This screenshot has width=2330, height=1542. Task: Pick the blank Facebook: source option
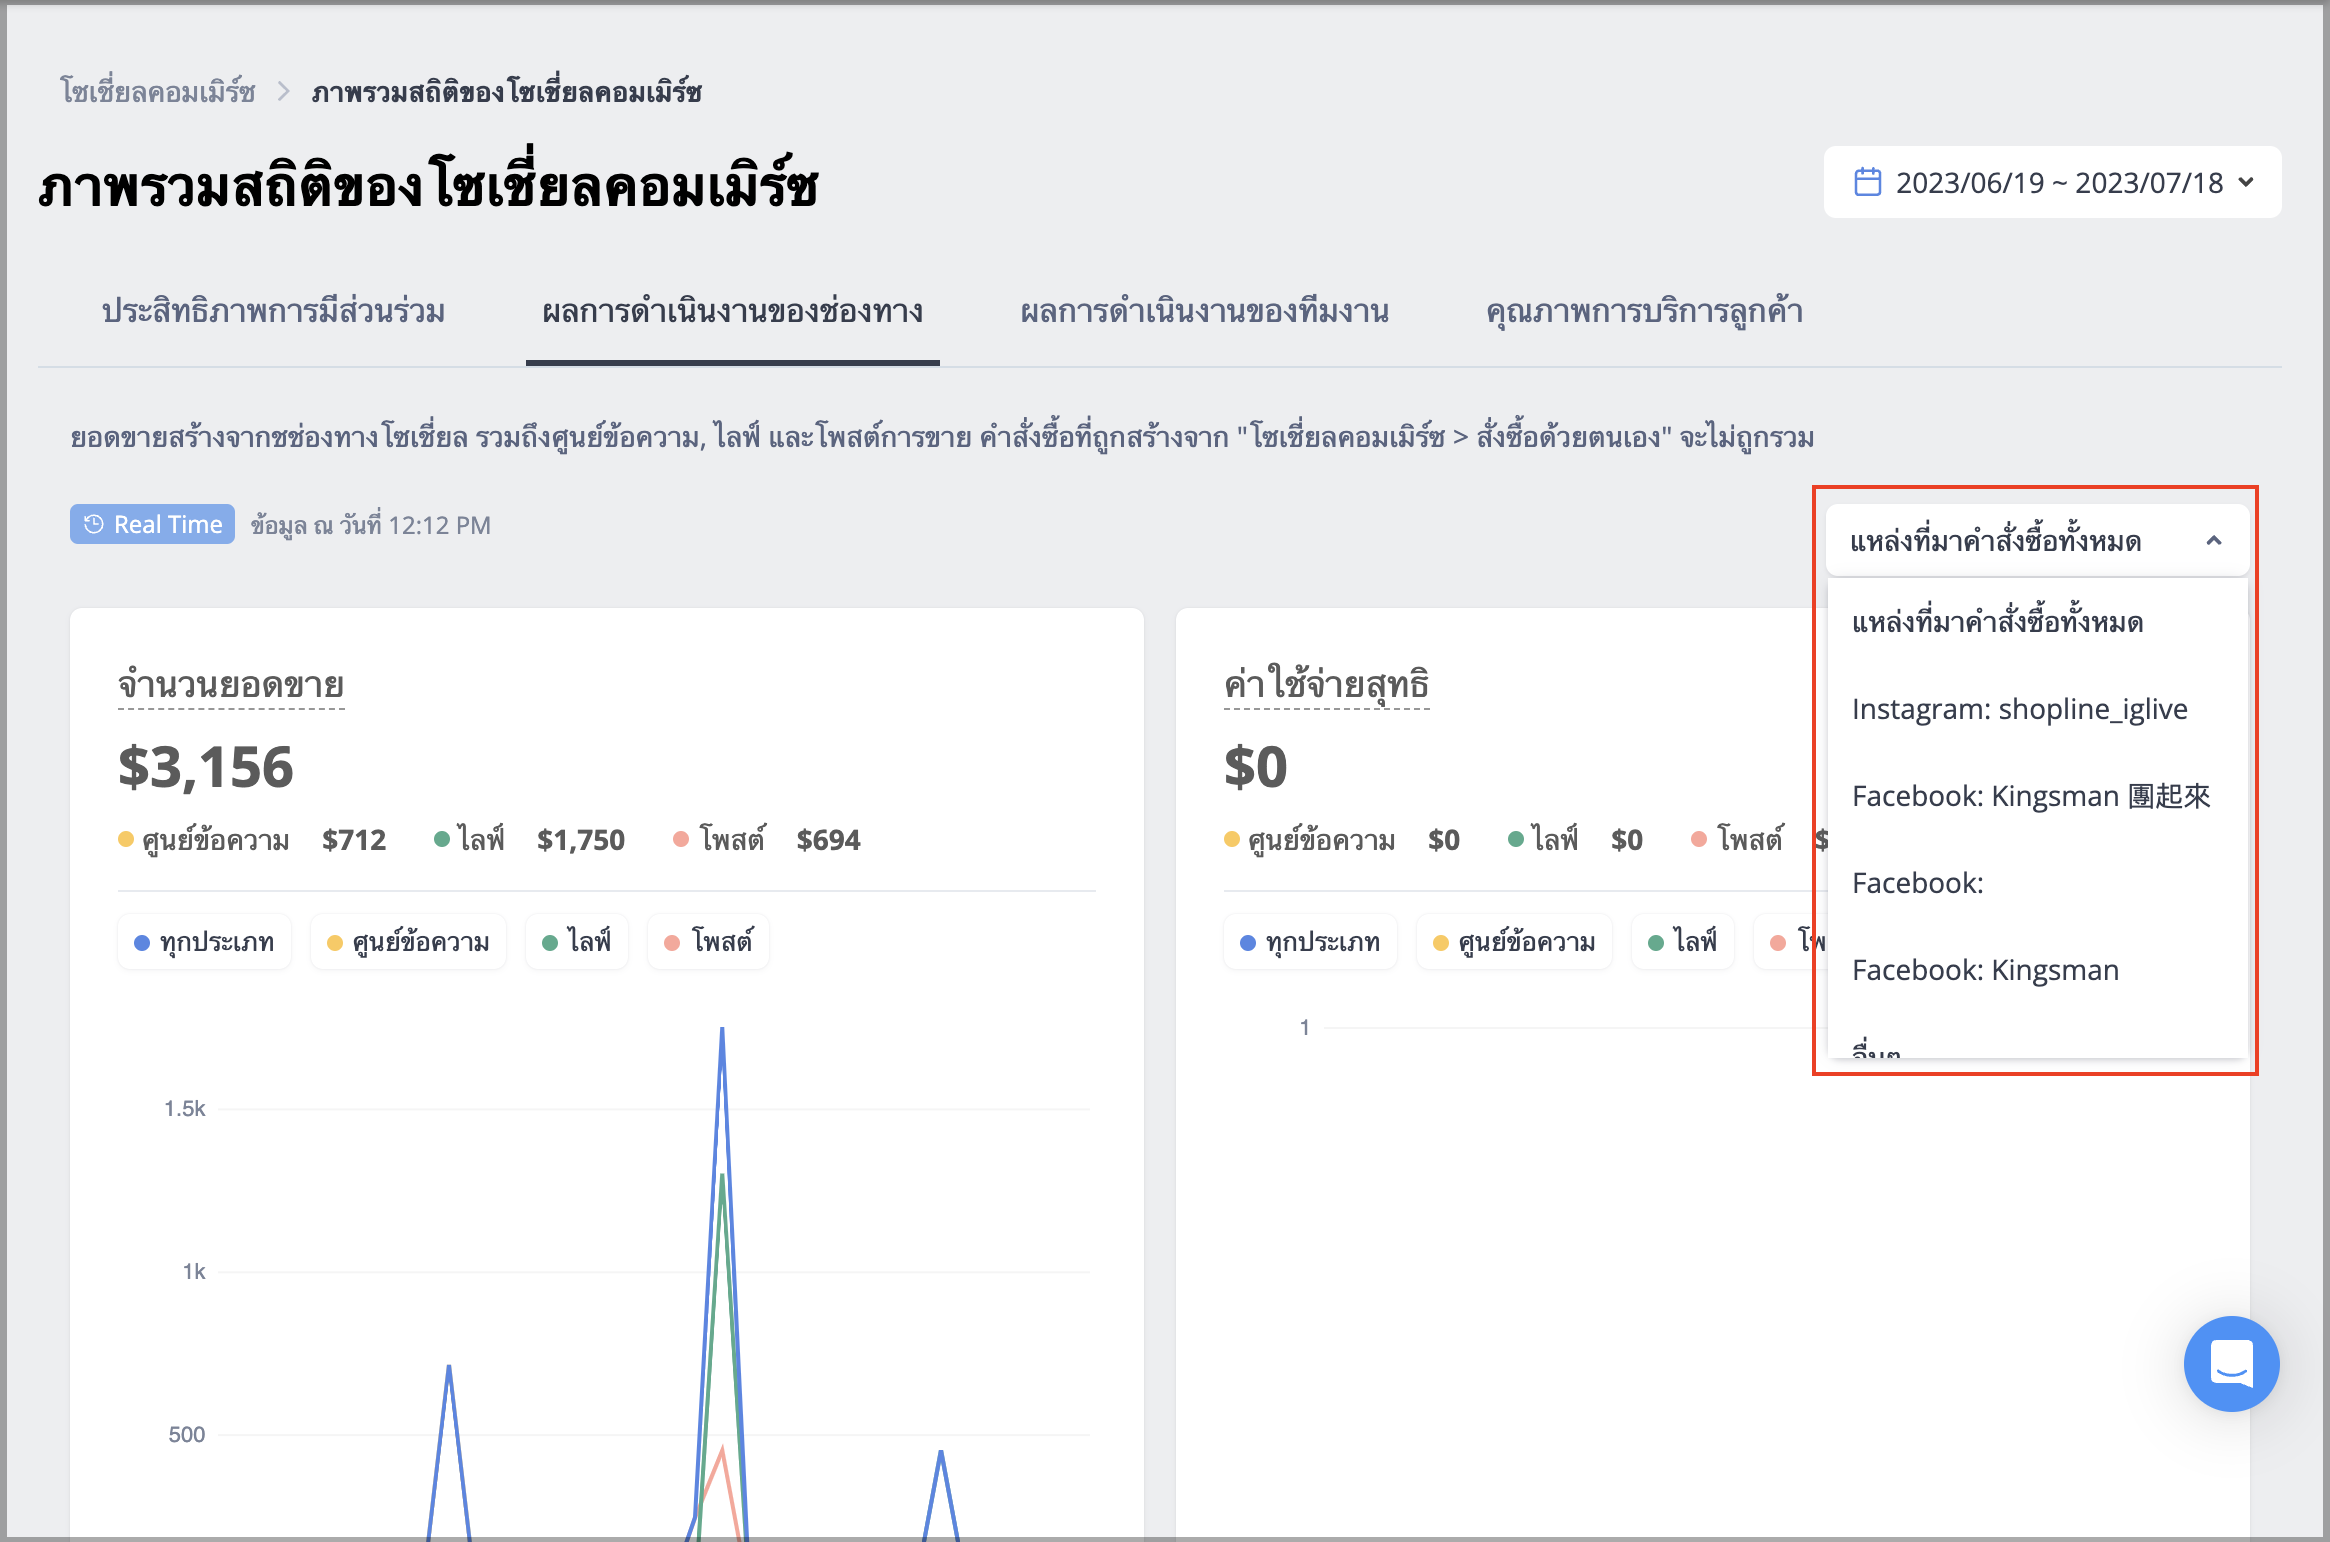(x=2037, y=883)
